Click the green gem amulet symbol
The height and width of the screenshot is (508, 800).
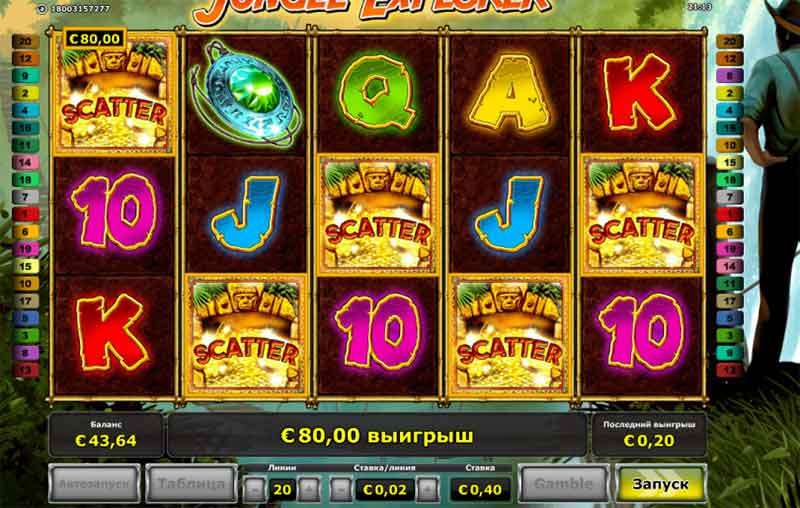[245, 93]
